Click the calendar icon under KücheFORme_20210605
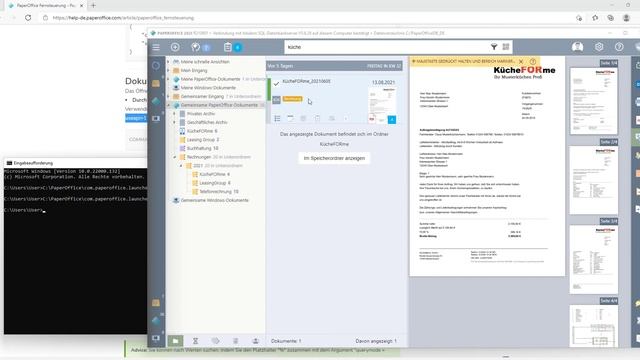 click(x=290, y=118)
